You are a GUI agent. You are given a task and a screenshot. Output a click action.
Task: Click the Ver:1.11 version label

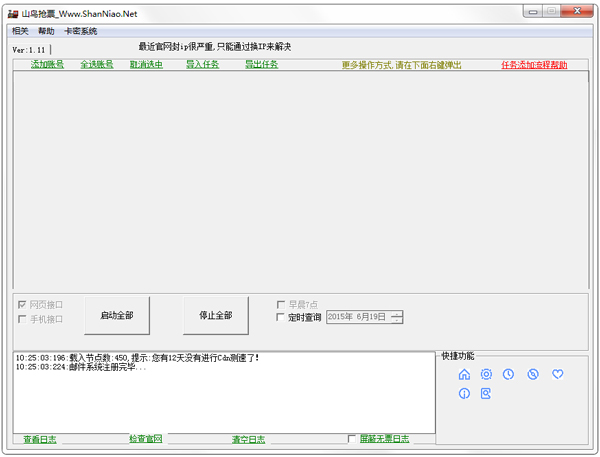point(29,50)
